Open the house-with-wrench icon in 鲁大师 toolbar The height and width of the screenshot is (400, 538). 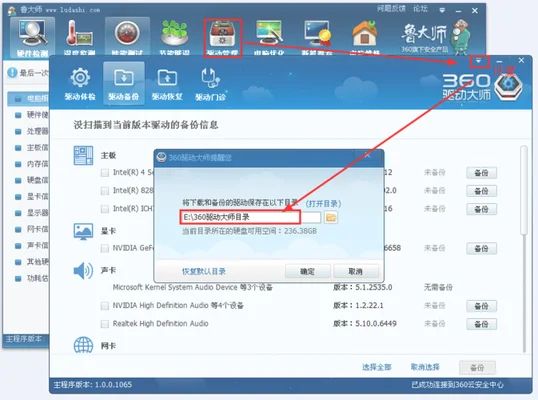(x=365, y=38)
